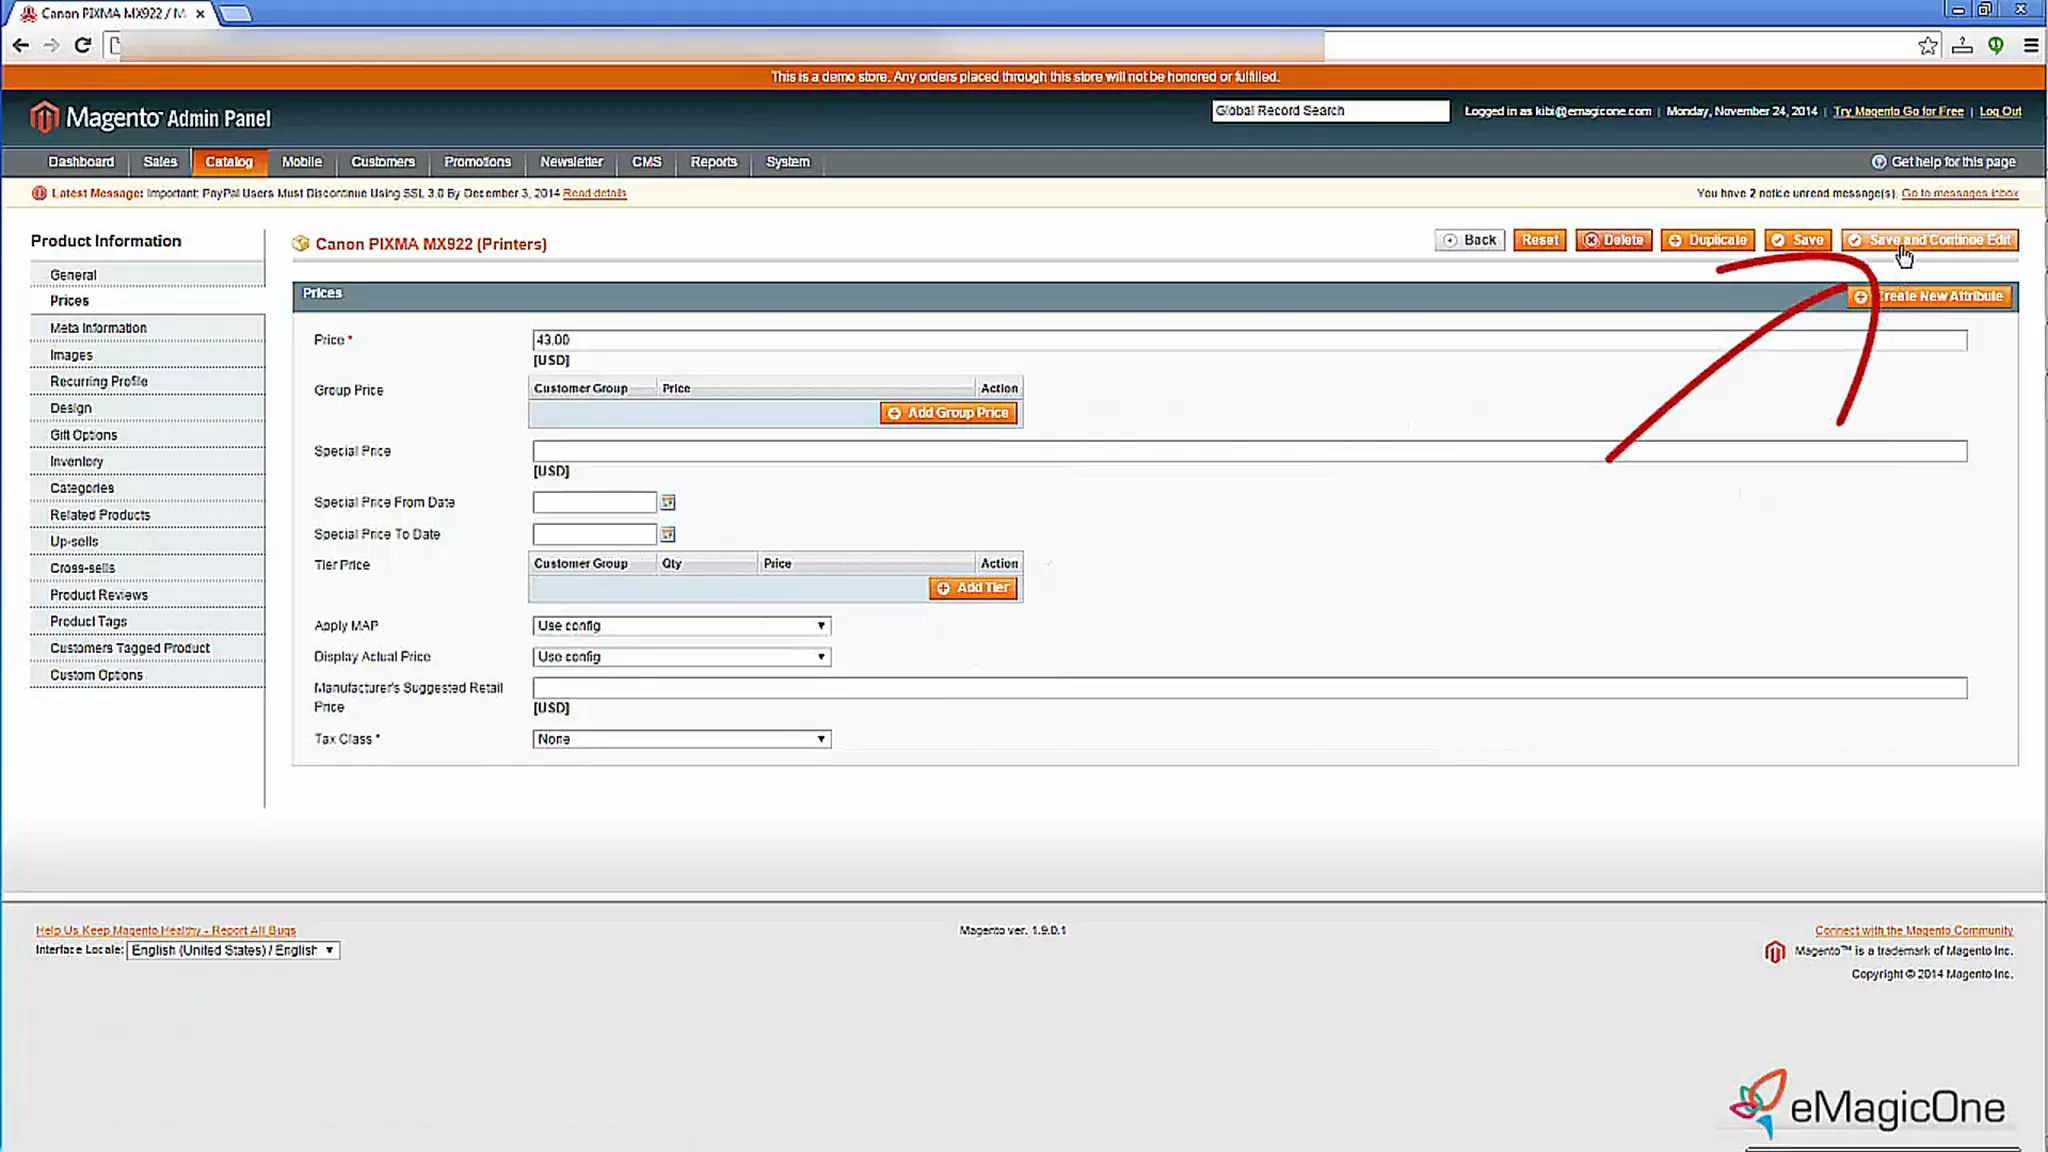Click browser reload icon
The width and height of the screenshot is (2048, 1152).
(83, 45)
